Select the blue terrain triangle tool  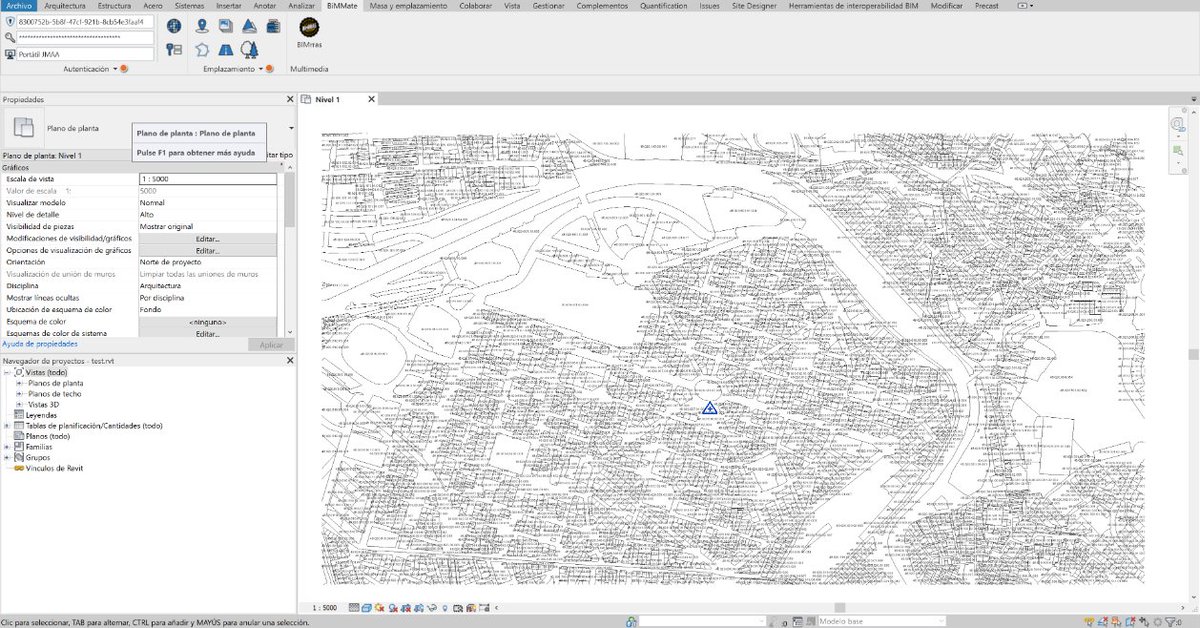(250, 25)
